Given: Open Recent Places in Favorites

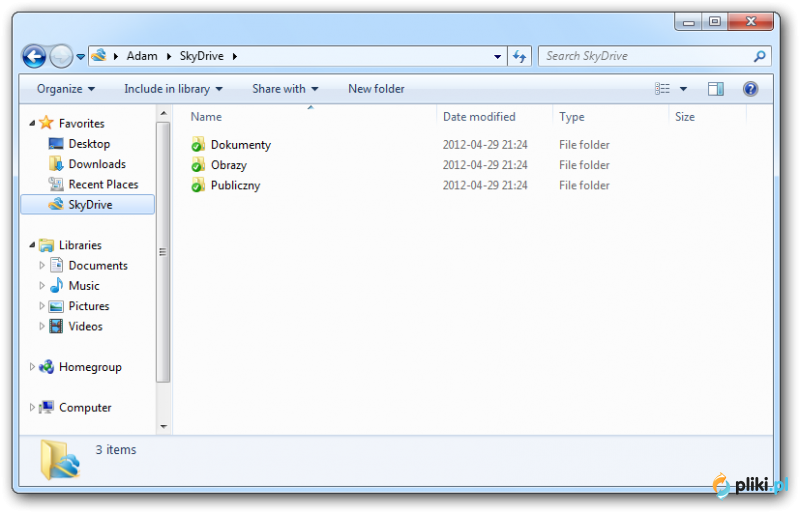Looking at the screenshot, I should coord(104,185).
